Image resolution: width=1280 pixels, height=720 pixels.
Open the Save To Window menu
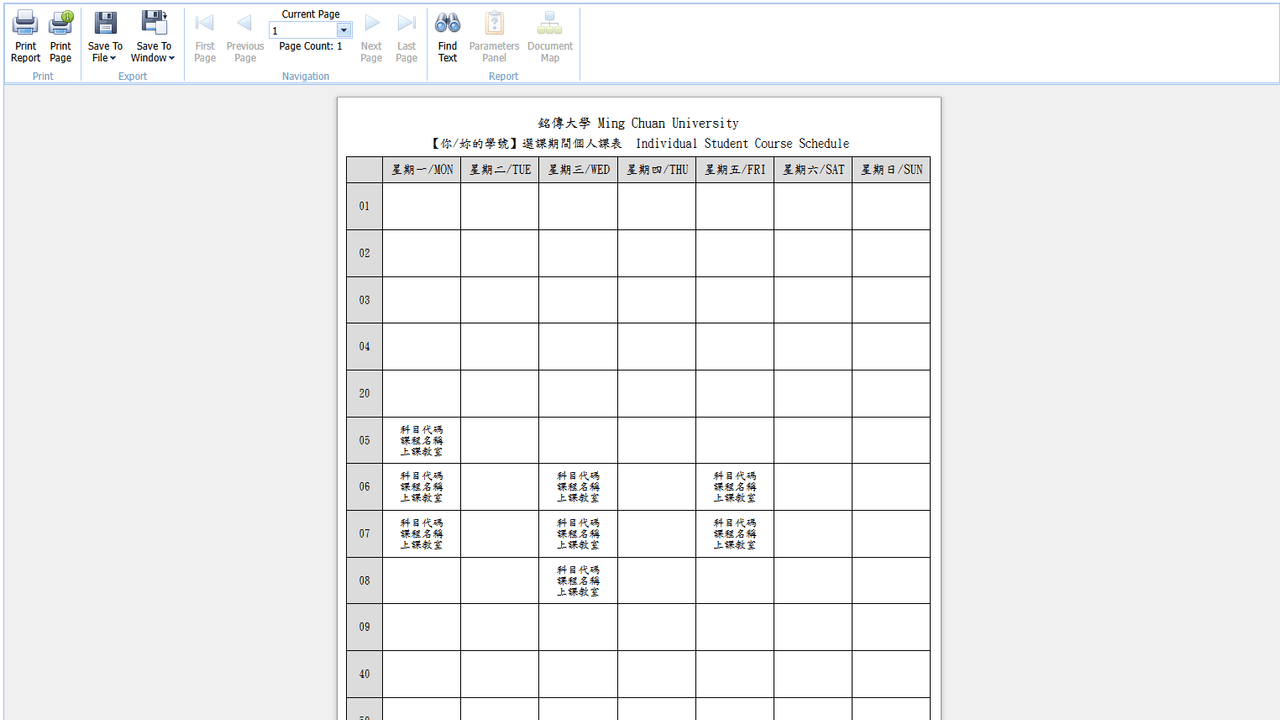(x=153, y=37)
